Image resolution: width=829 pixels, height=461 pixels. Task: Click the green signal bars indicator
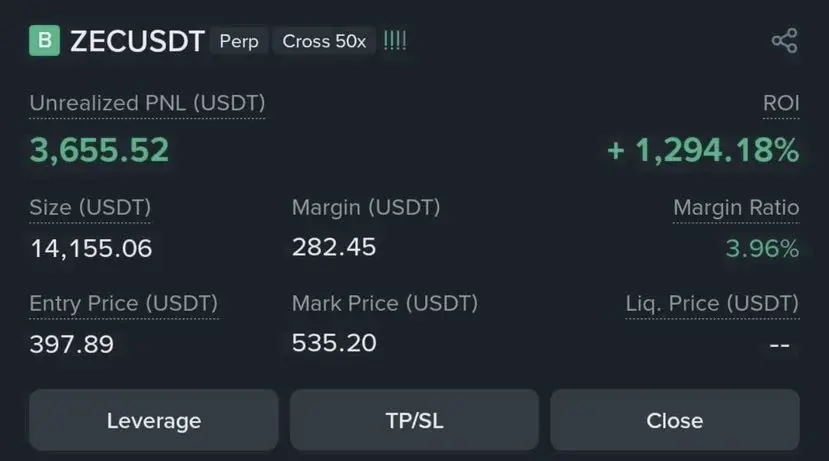click(395, 41)
